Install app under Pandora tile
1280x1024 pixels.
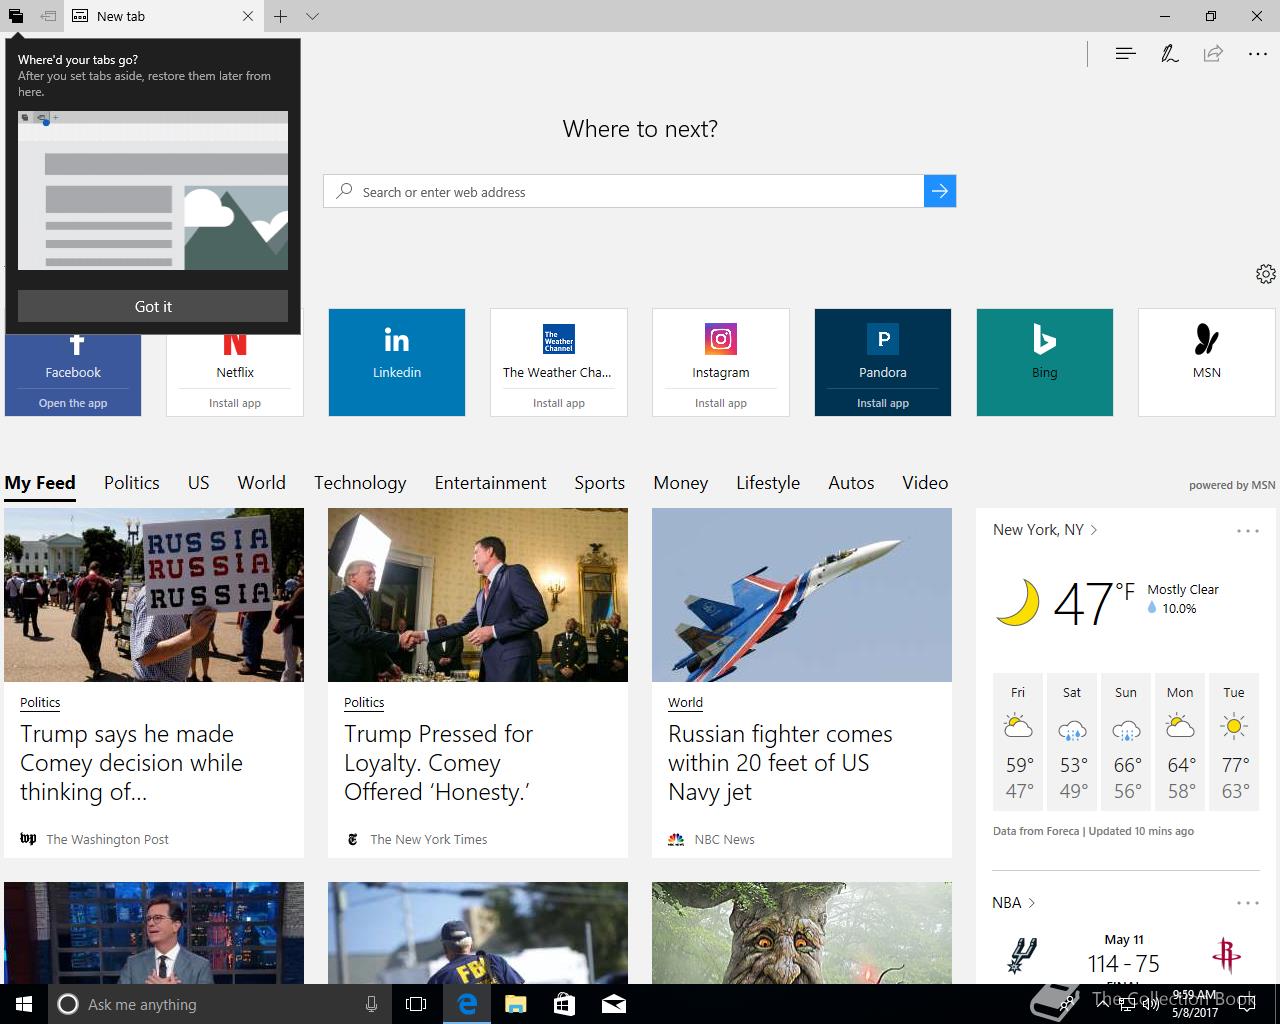tap(883, 403)
